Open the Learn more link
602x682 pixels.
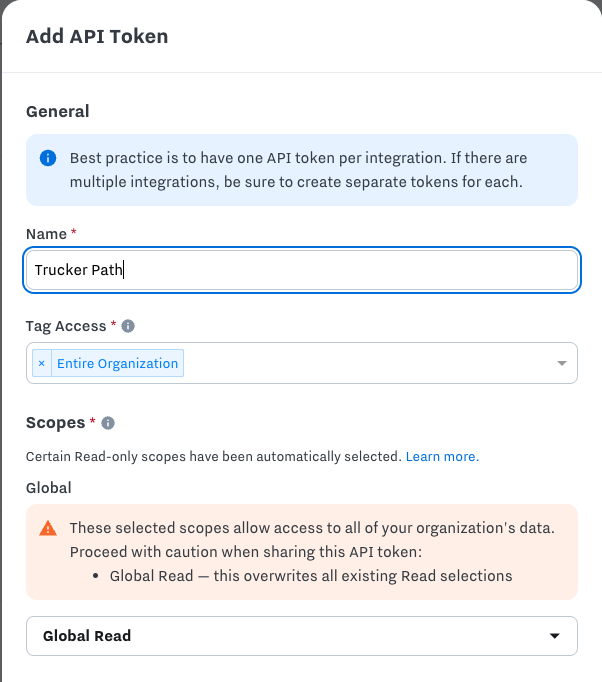442,456
